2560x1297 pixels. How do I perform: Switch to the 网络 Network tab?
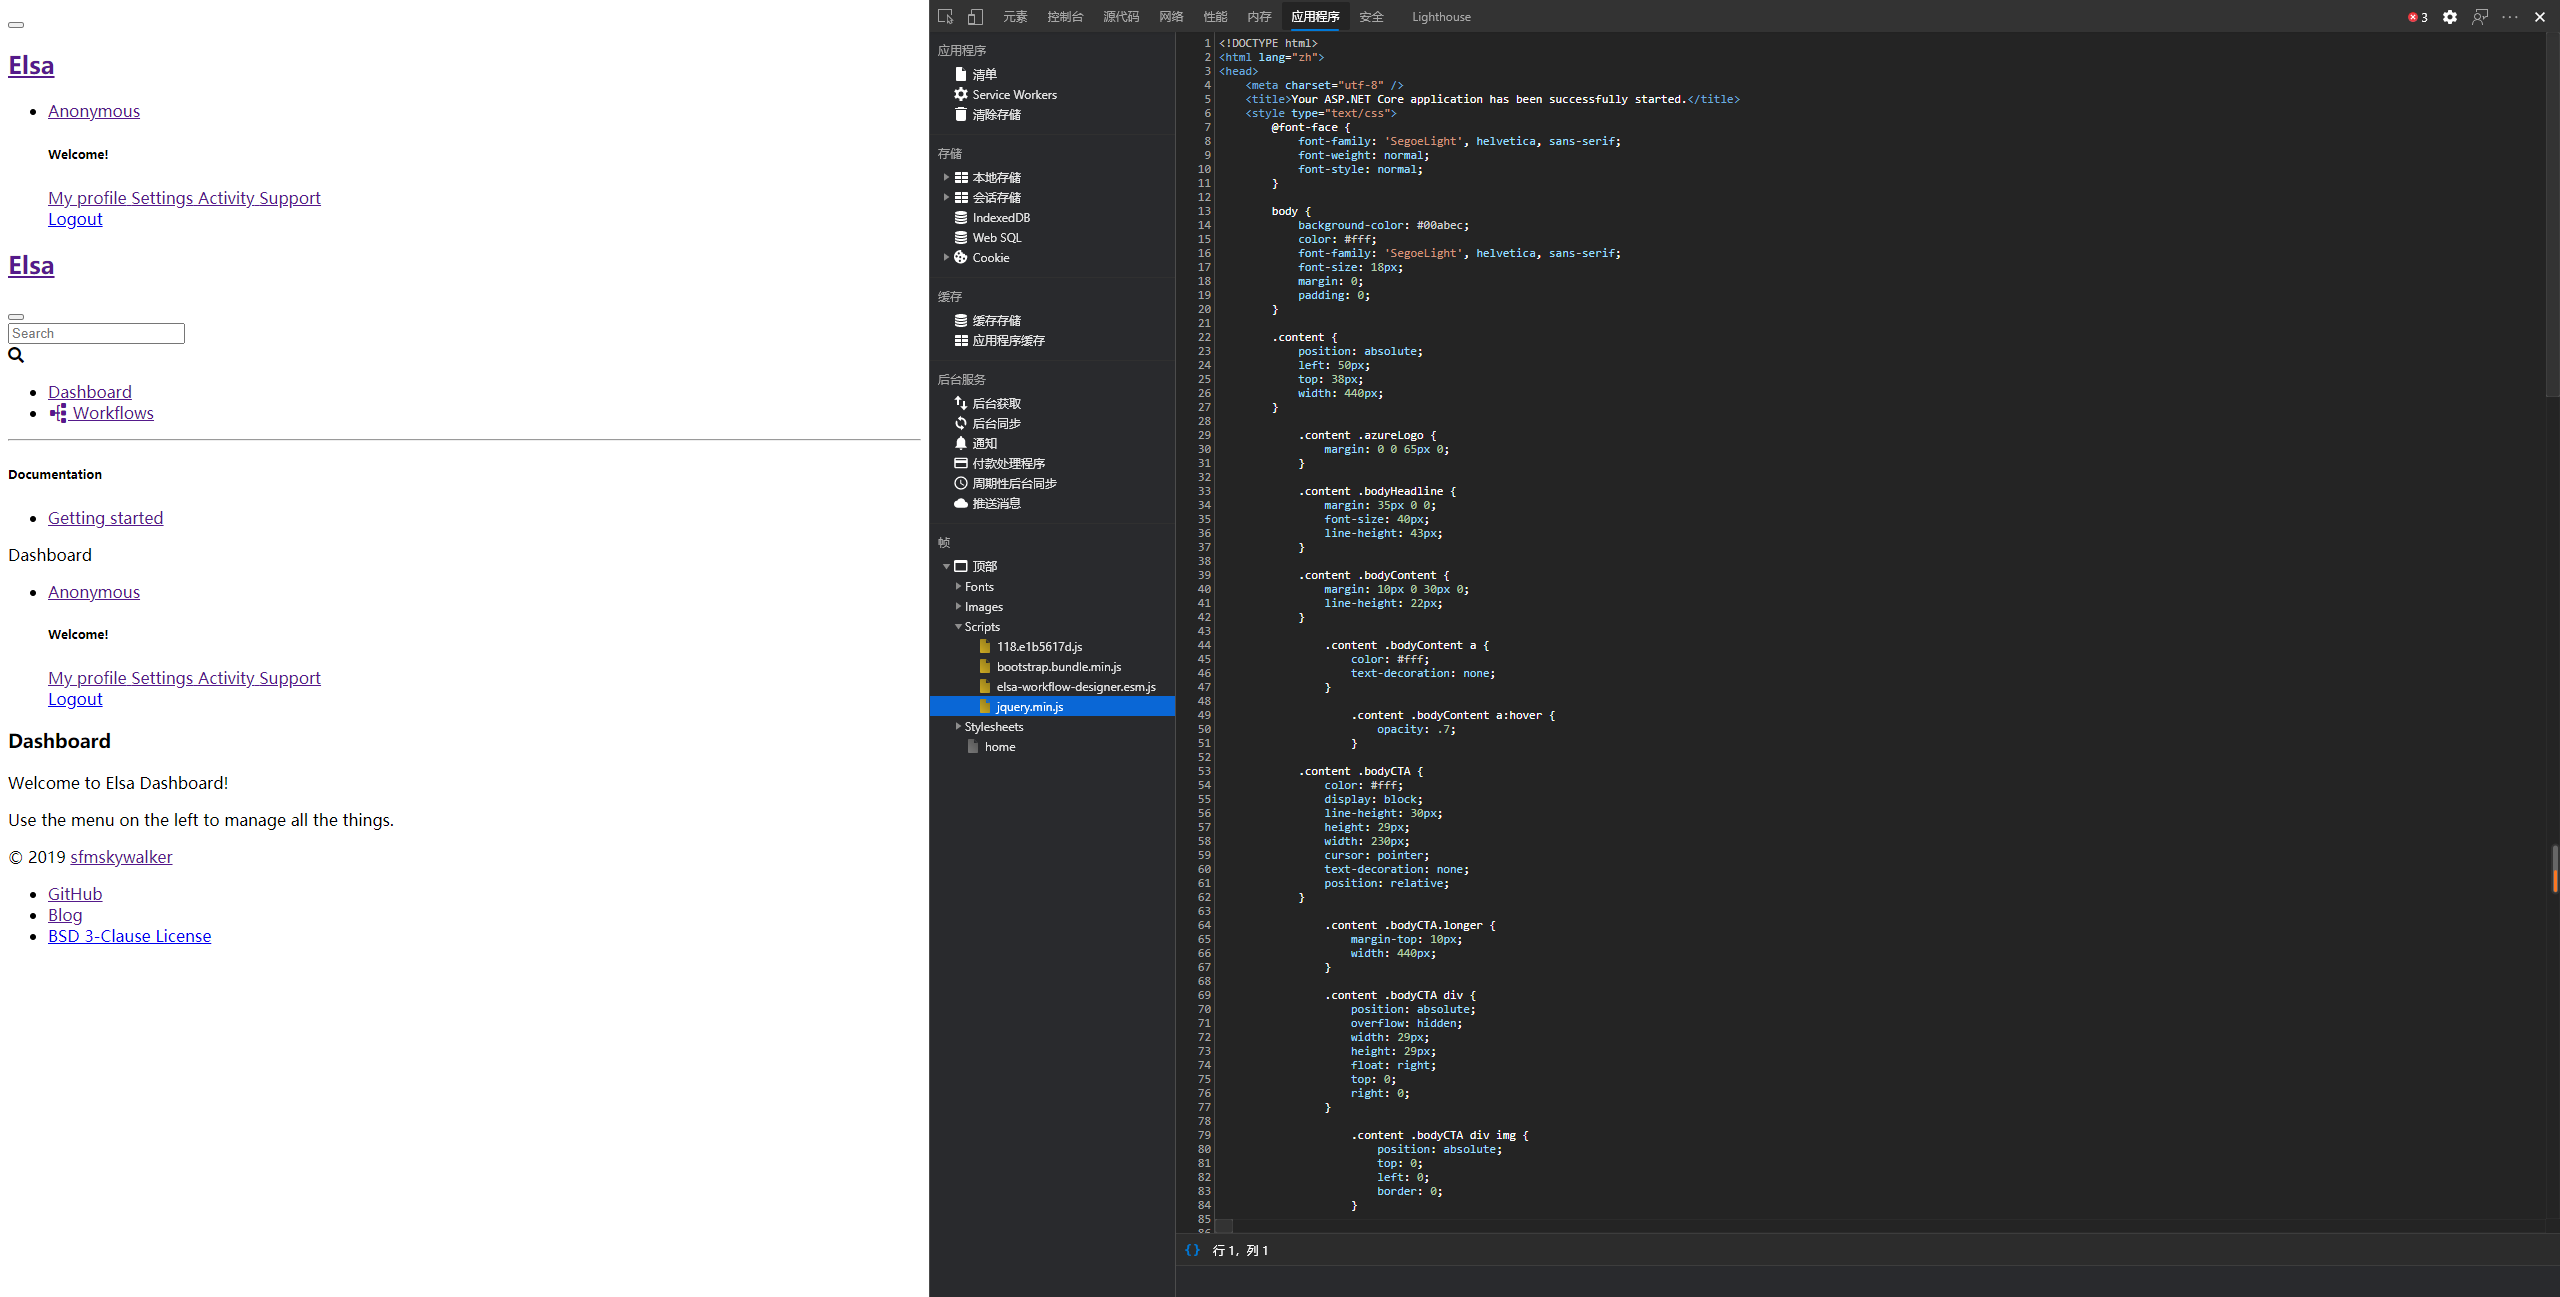click(x=1171, y=17)
